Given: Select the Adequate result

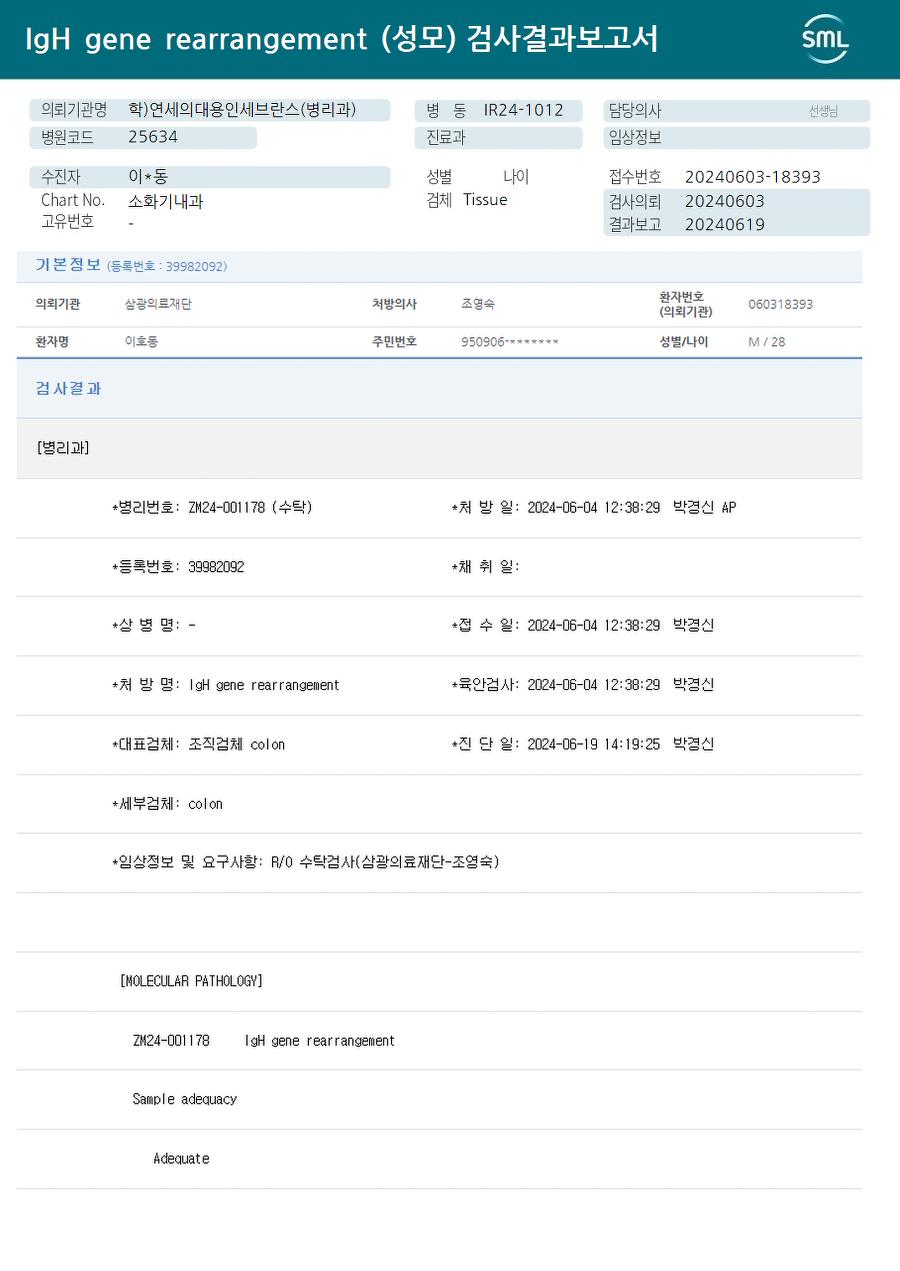Looking at the screenshot, I should click(181, 1158).
